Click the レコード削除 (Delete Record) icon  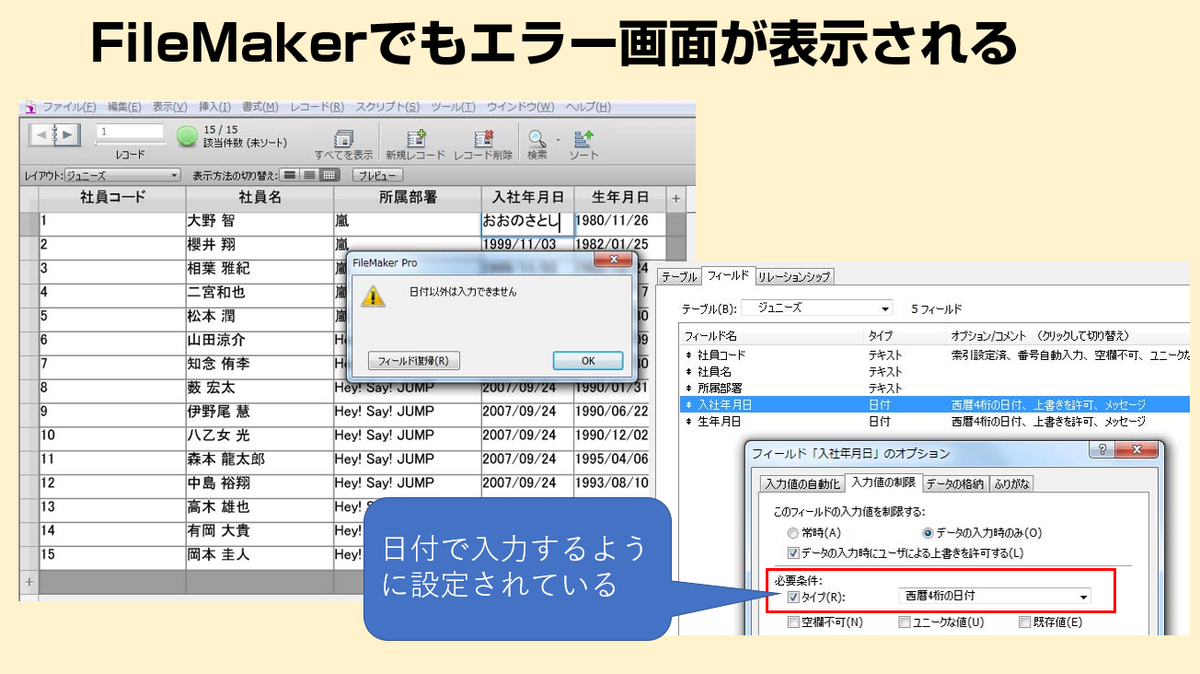click(x=483, y=139)
